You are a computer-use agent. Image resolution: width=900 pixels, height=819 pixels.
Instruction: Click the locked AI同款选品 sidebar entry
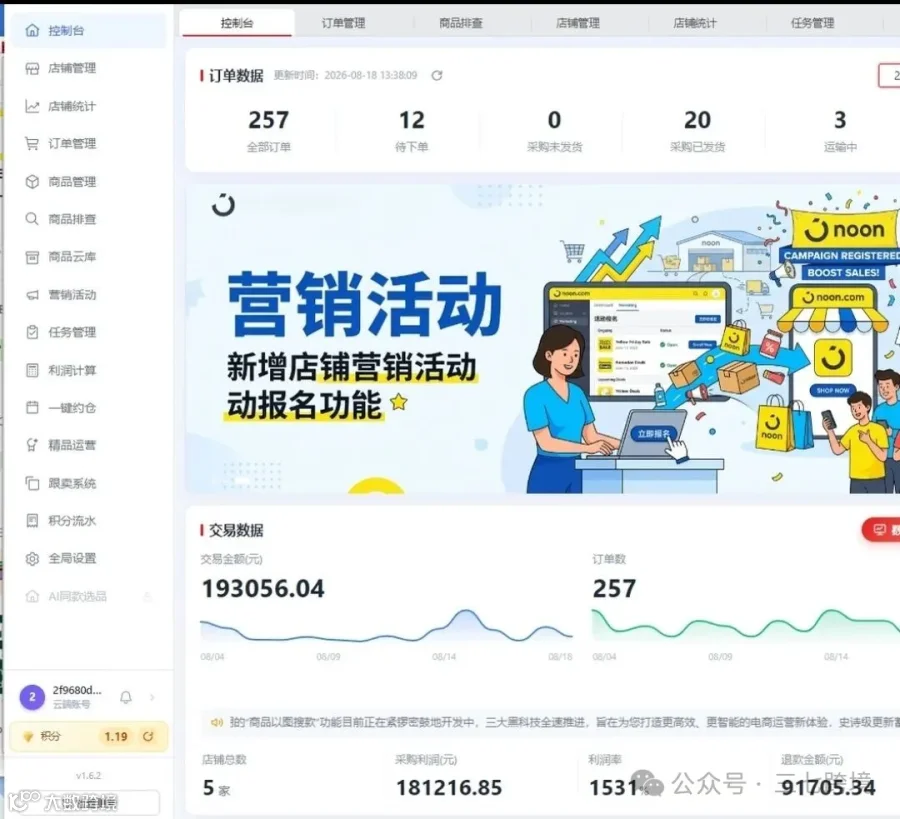pos(89,596)
